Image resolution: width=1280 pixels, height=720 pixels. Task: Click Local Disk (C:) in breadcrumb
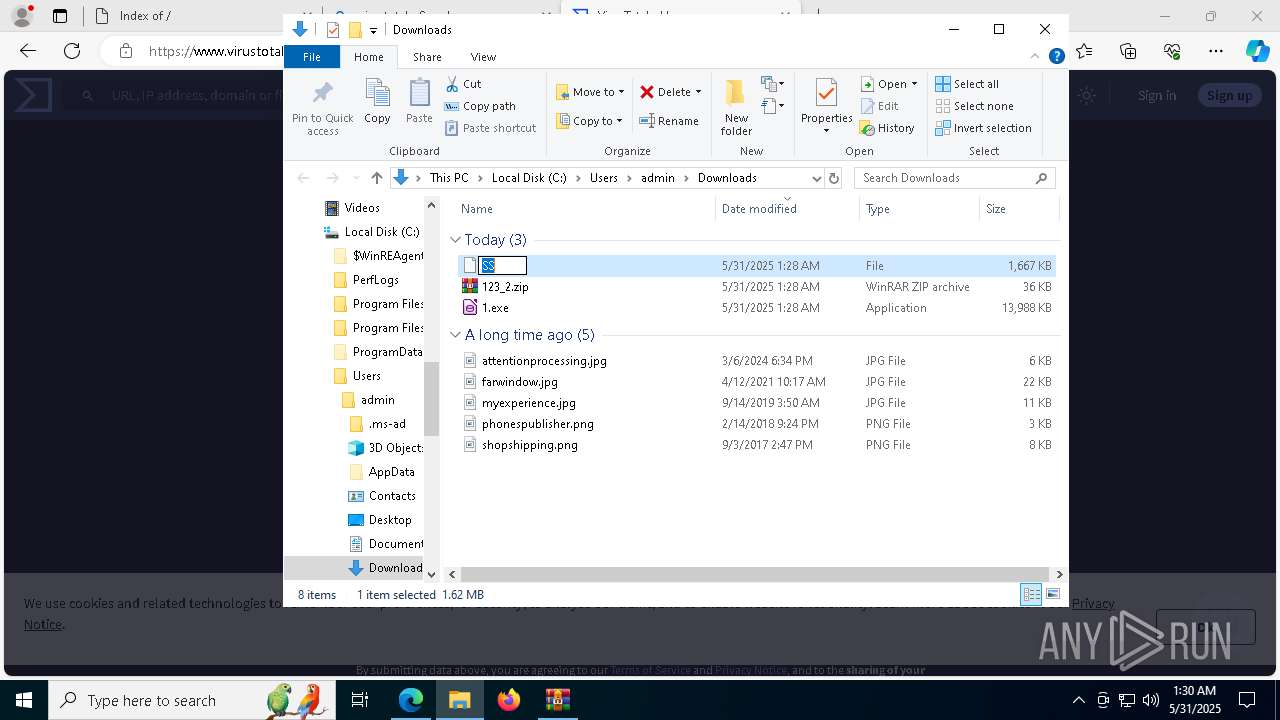pos(529,178)
